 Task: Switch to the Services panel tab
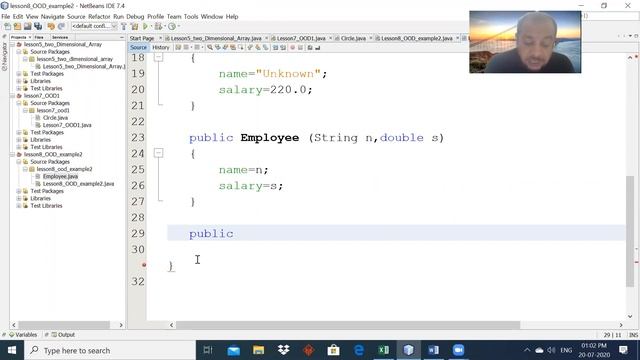(x=60, y=37)
